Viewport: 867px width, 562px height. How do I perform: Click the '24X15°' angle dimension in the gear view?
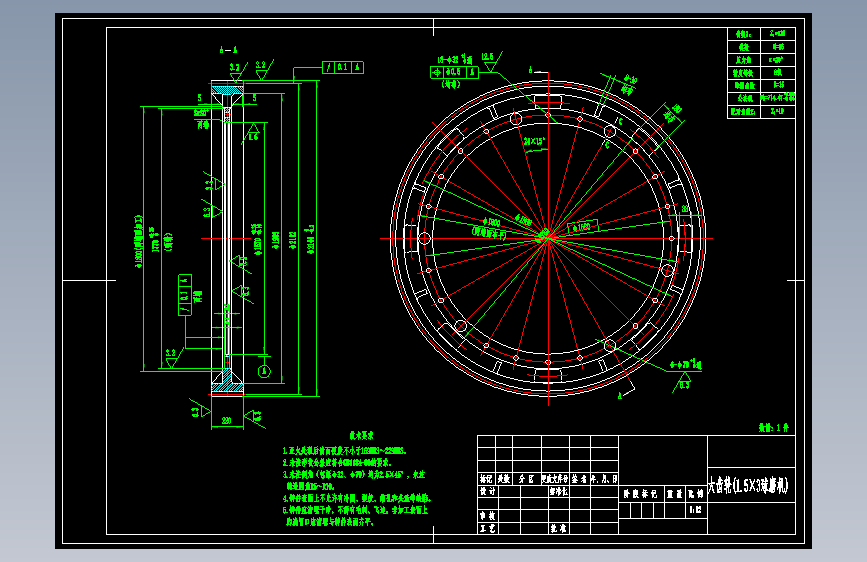(535, 141)
